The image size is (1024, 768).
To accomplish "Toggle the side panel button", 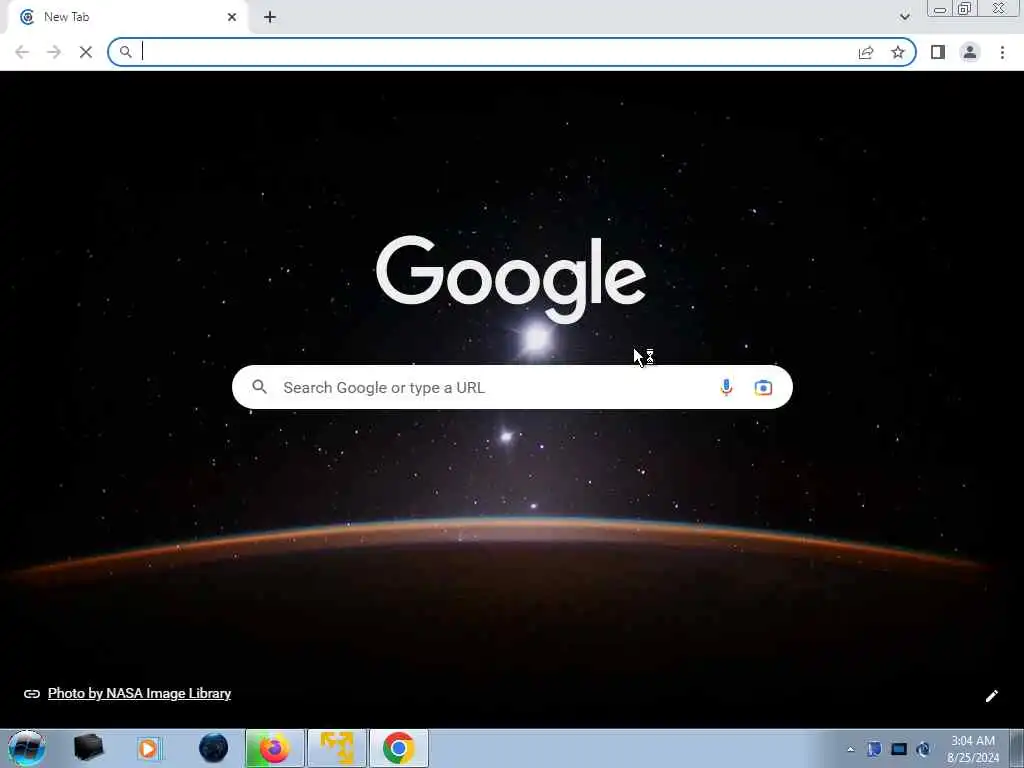I will coord(938,52).
